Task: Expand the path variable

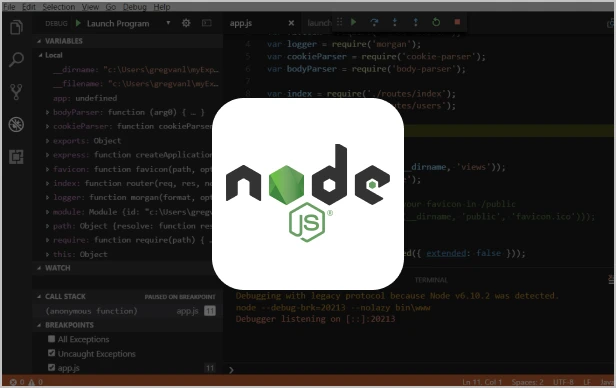Action: 47,226
